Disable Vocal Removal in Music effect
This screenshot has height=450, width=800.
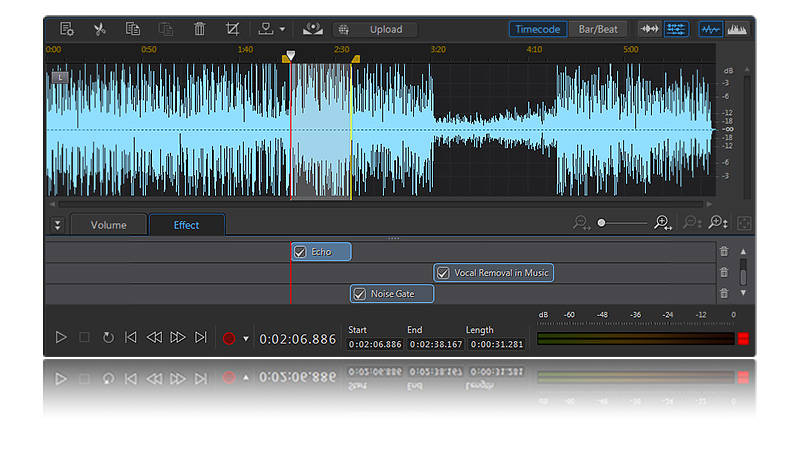coord(443,273)
